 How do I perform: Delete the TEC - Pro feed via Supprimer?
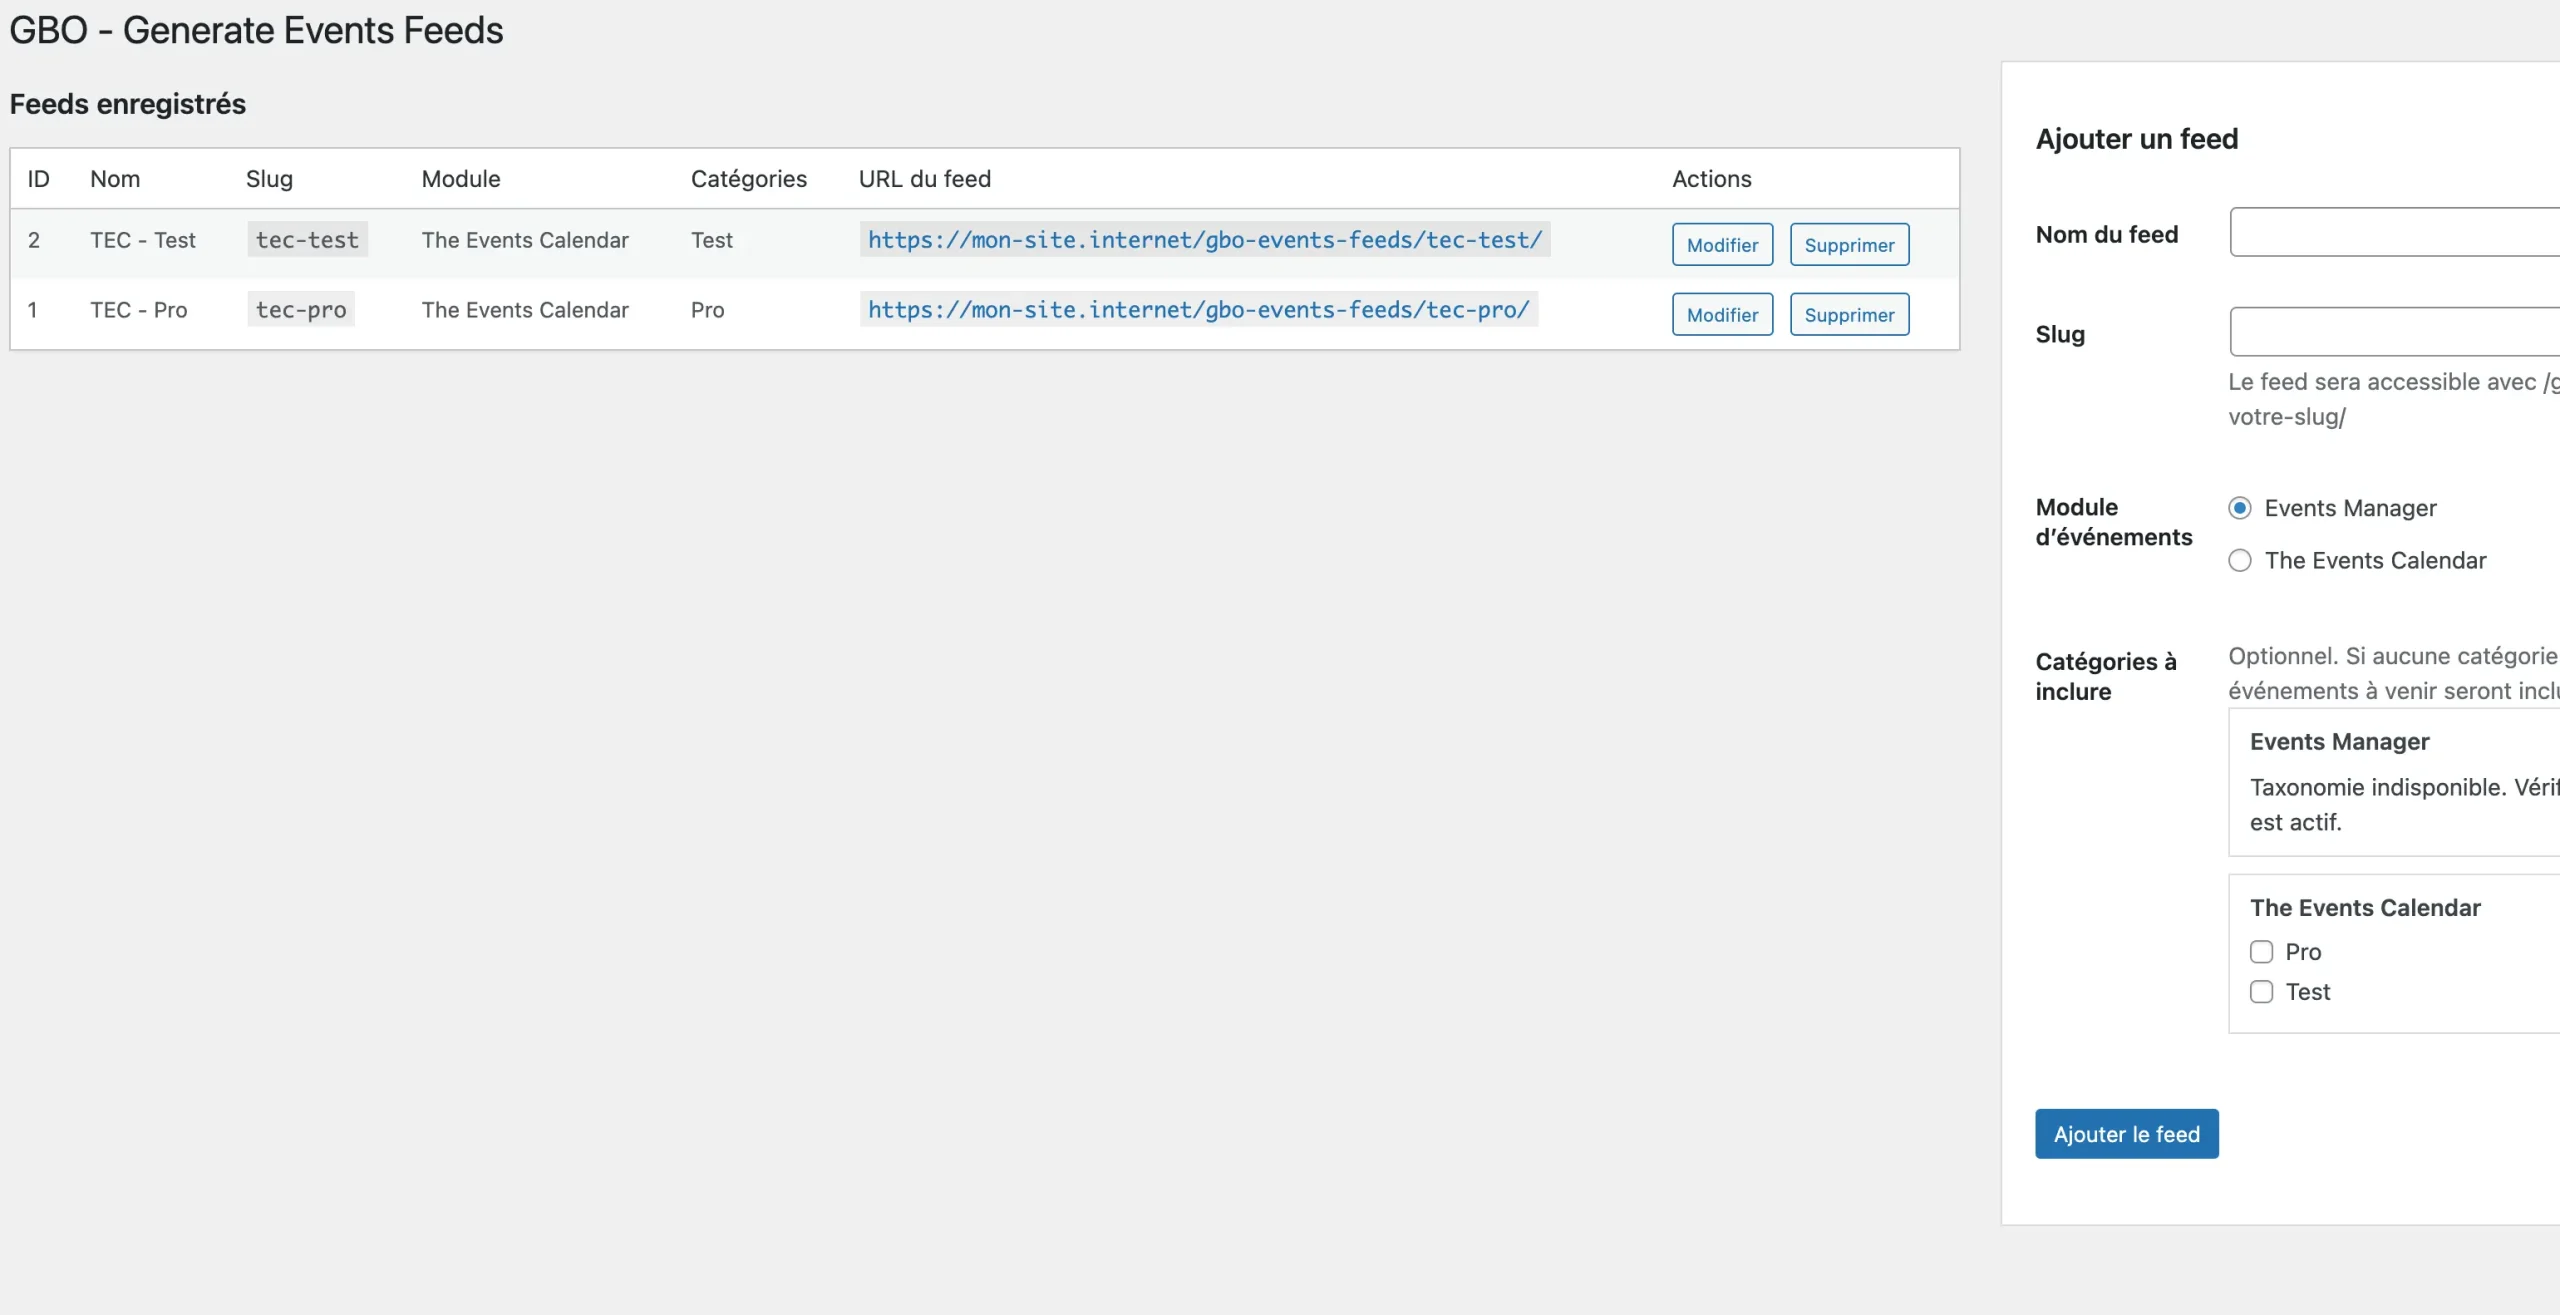(x=1849, y=315)
